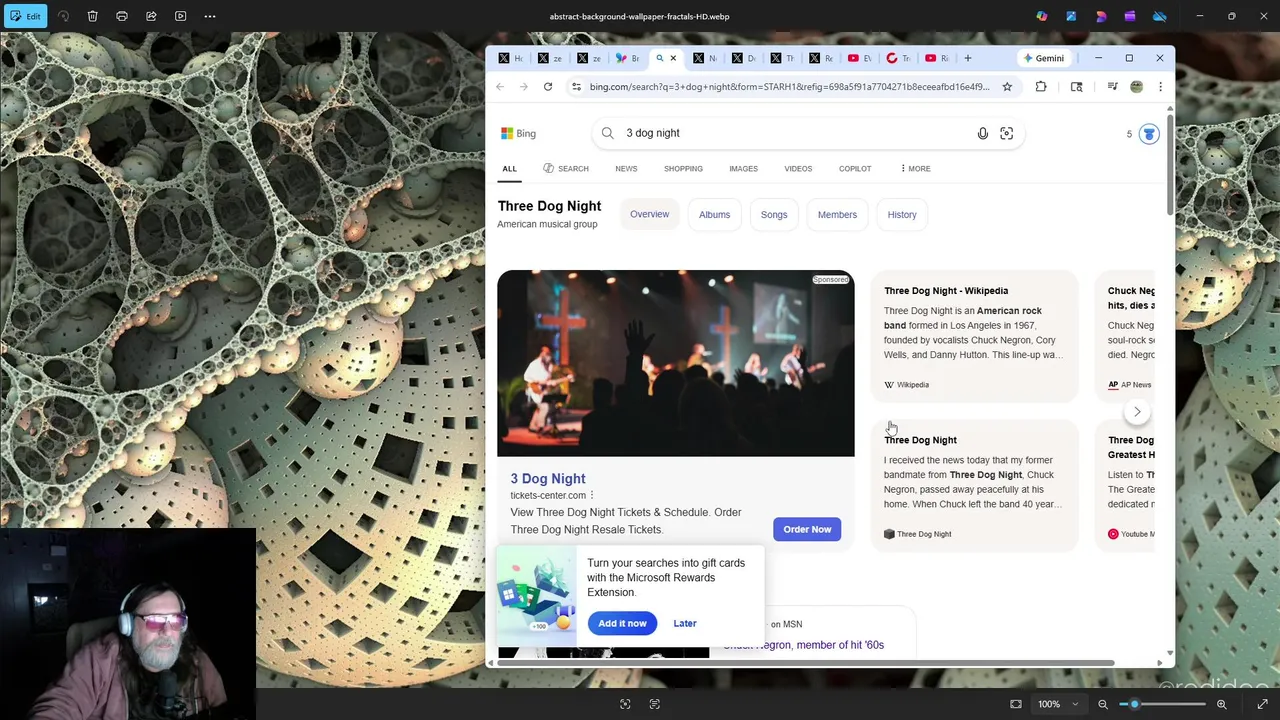This screenshot has height=720, width=1280.
Task: Zoom in with plus magnifier in Photos
Action: point(1221,704)
